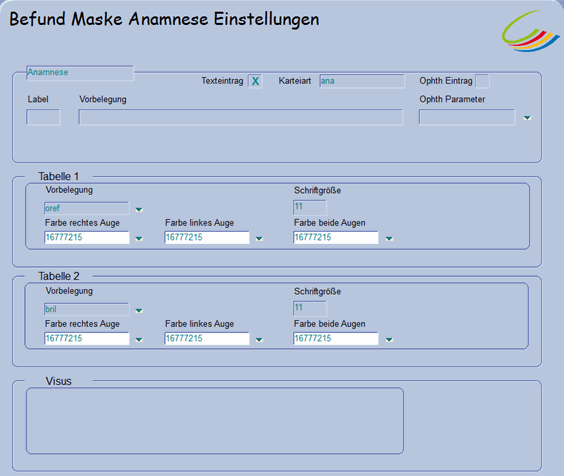Enable the Ophth Eintrag checkbox

tap(482, 81)
